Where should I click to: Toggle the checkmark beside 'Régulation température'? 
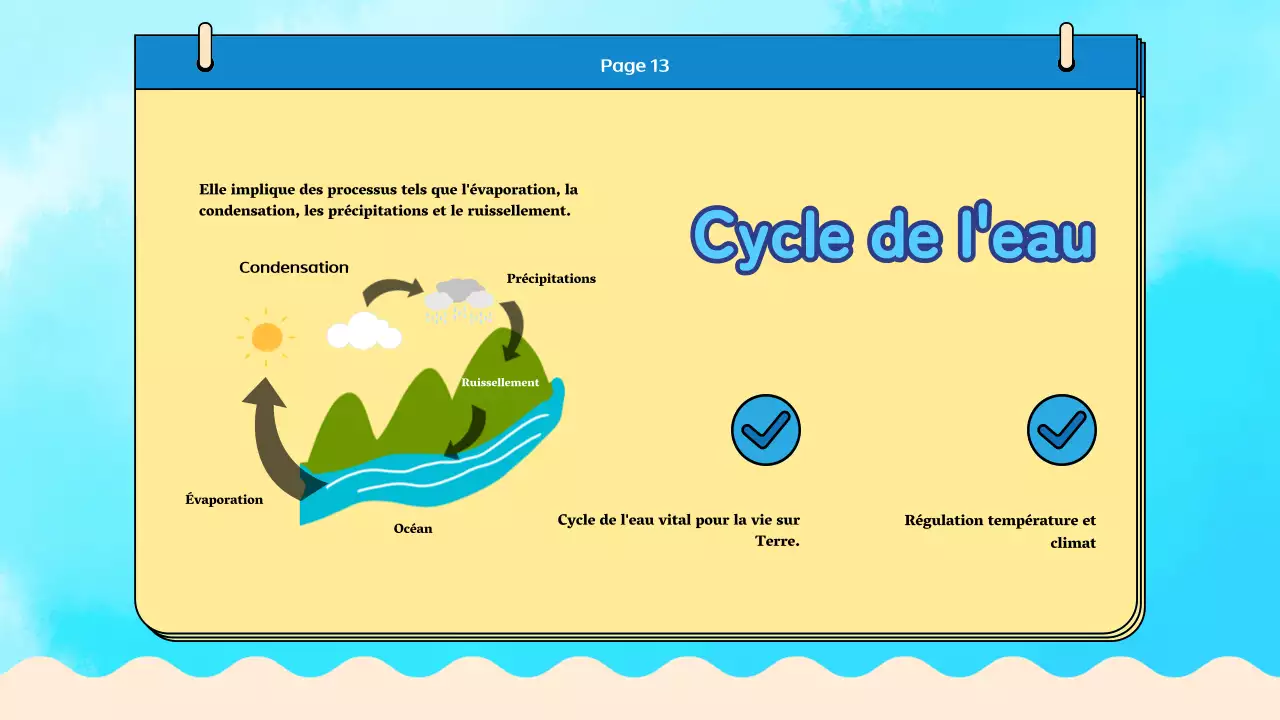(1061, 429)
